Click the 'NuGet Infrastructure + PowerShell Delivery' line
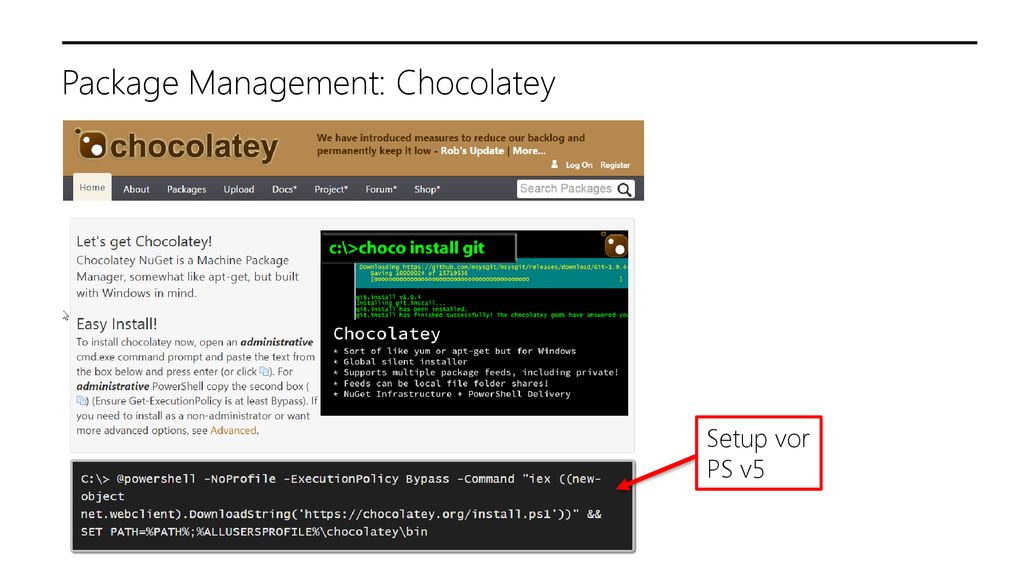Screen dimensions: 1024x576 coord(452,394)
